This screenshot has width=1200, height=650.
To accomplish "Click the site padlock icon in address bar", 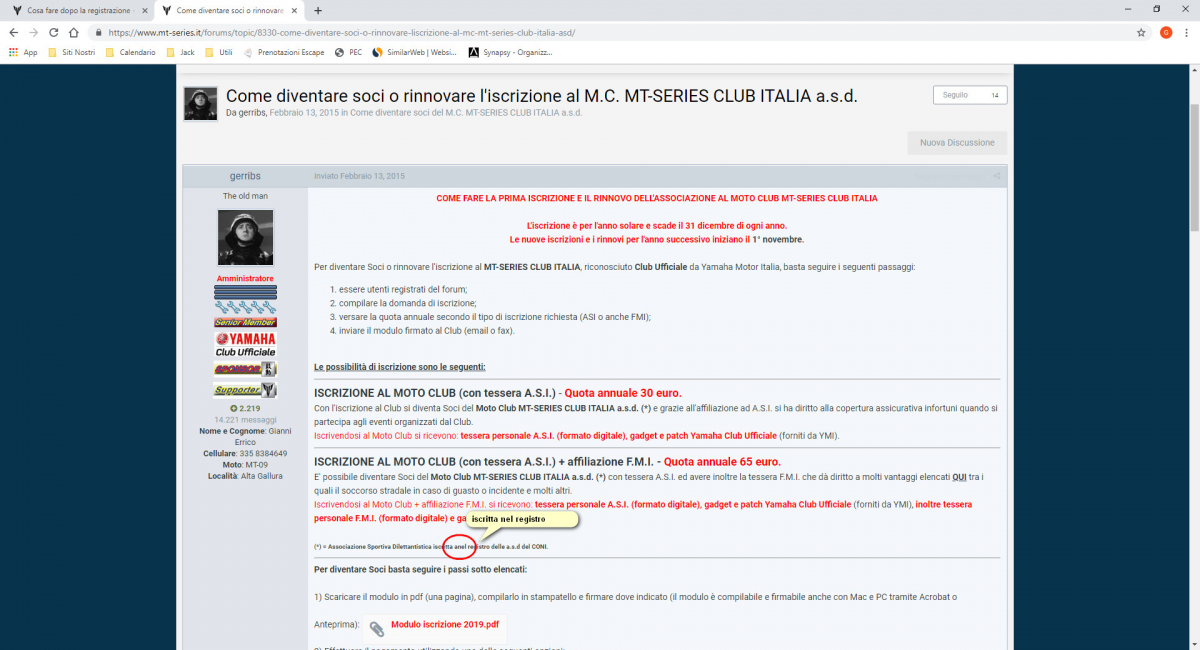I will (100, 32).
